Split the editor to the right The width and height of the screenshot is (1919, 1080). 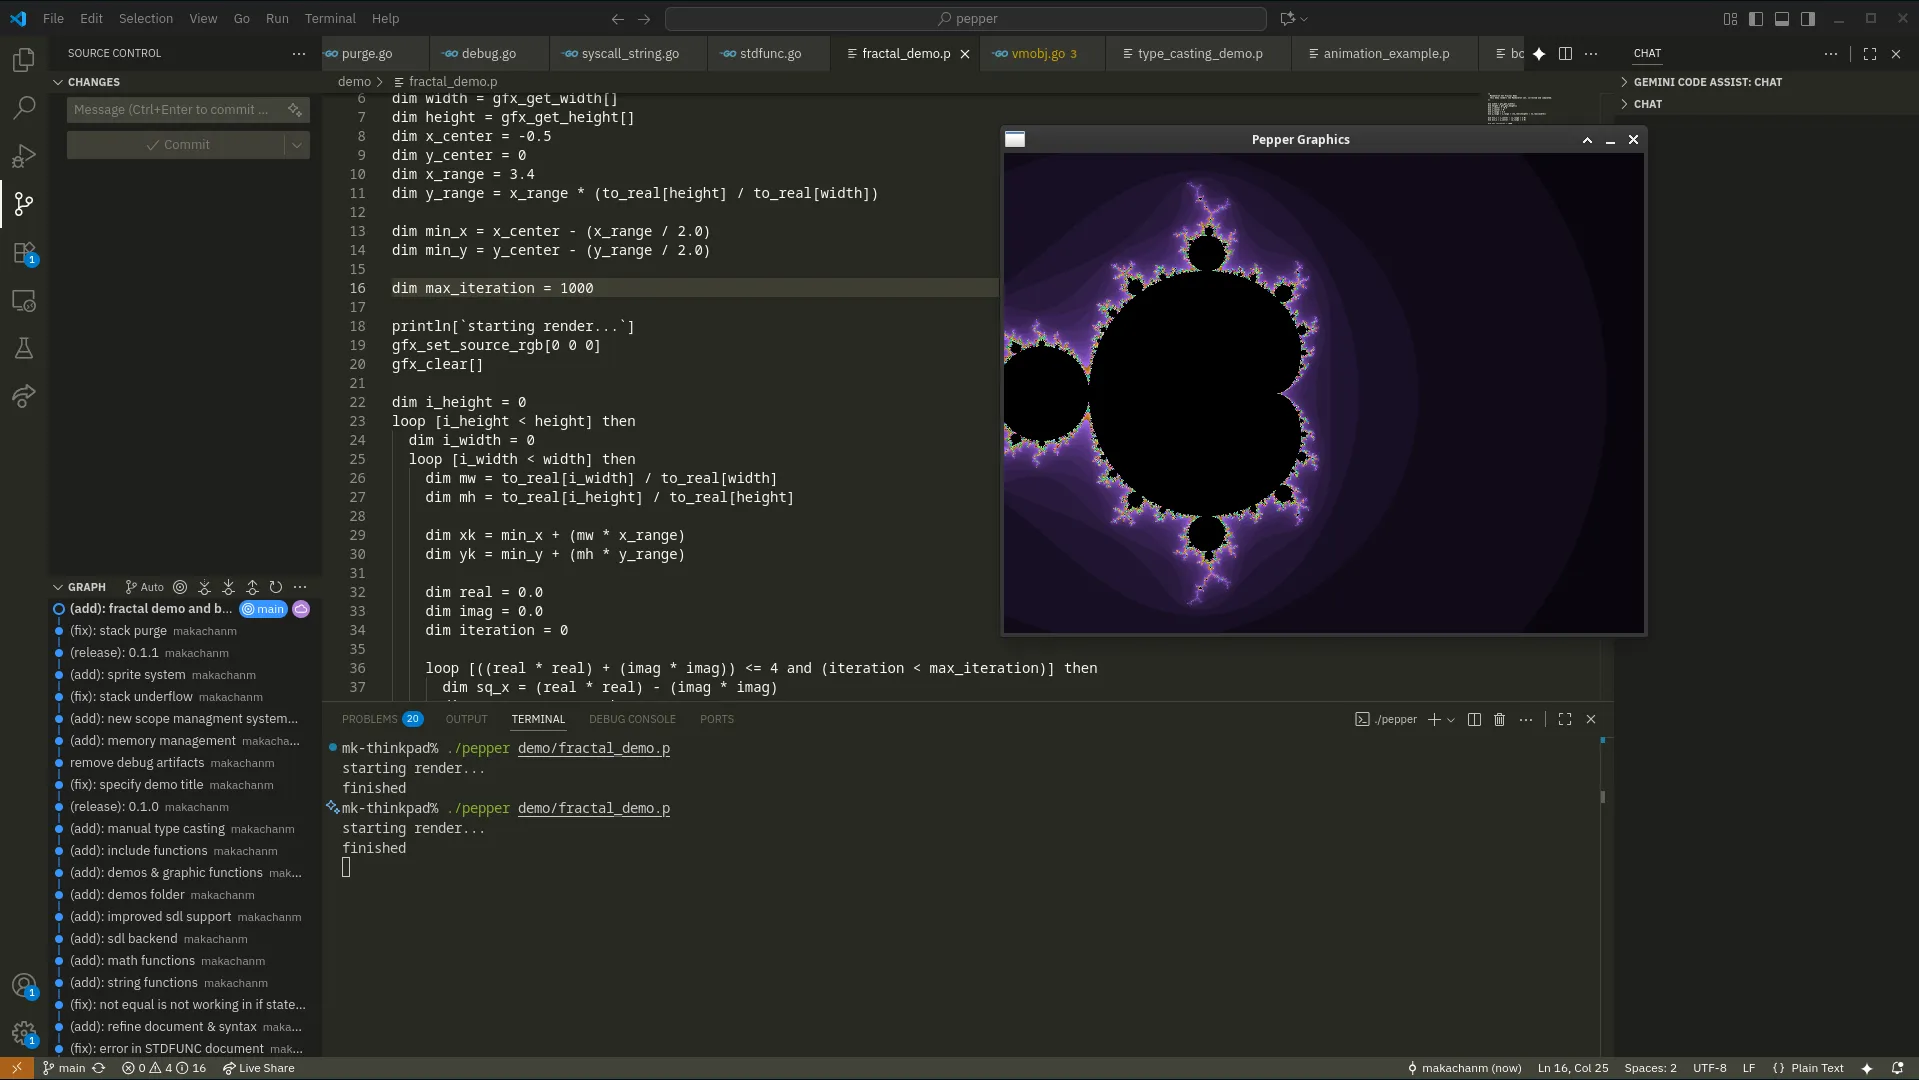(1565, 54)
